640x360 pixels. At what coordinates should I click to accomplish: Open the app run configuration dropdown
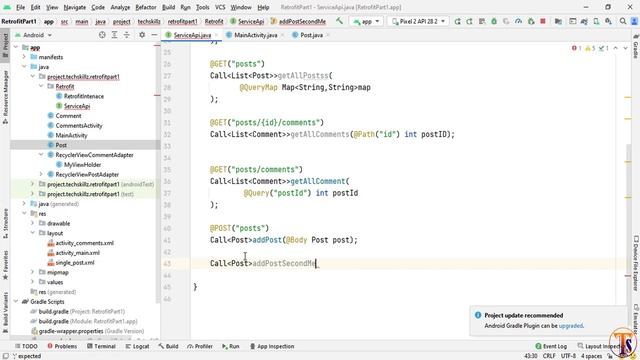click(366, 21)
